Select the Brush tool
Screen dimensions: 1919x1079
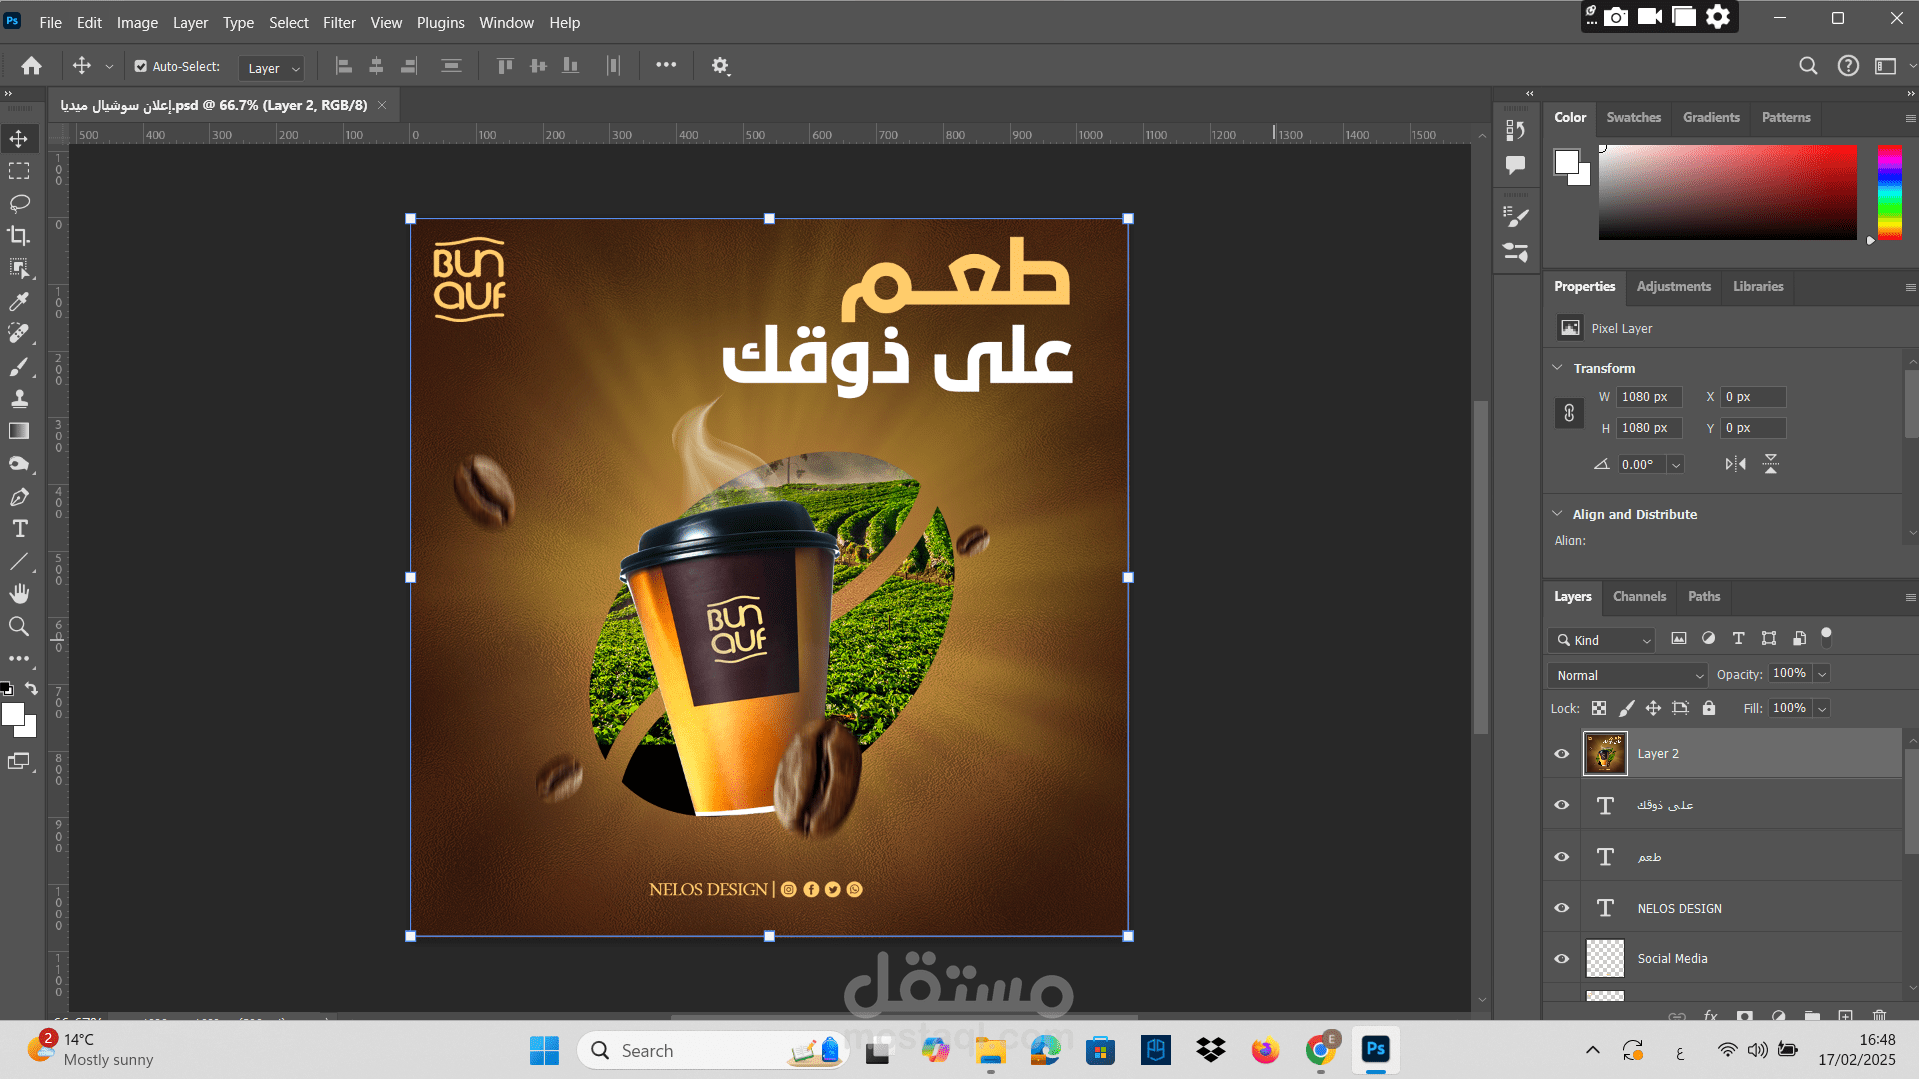click(x=19, y=366)
